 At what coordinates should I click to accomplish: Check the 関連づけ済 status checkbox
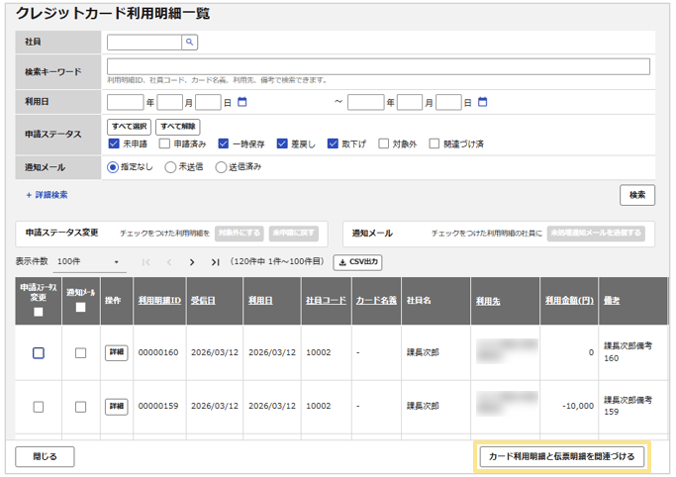[x=434, y=144]
